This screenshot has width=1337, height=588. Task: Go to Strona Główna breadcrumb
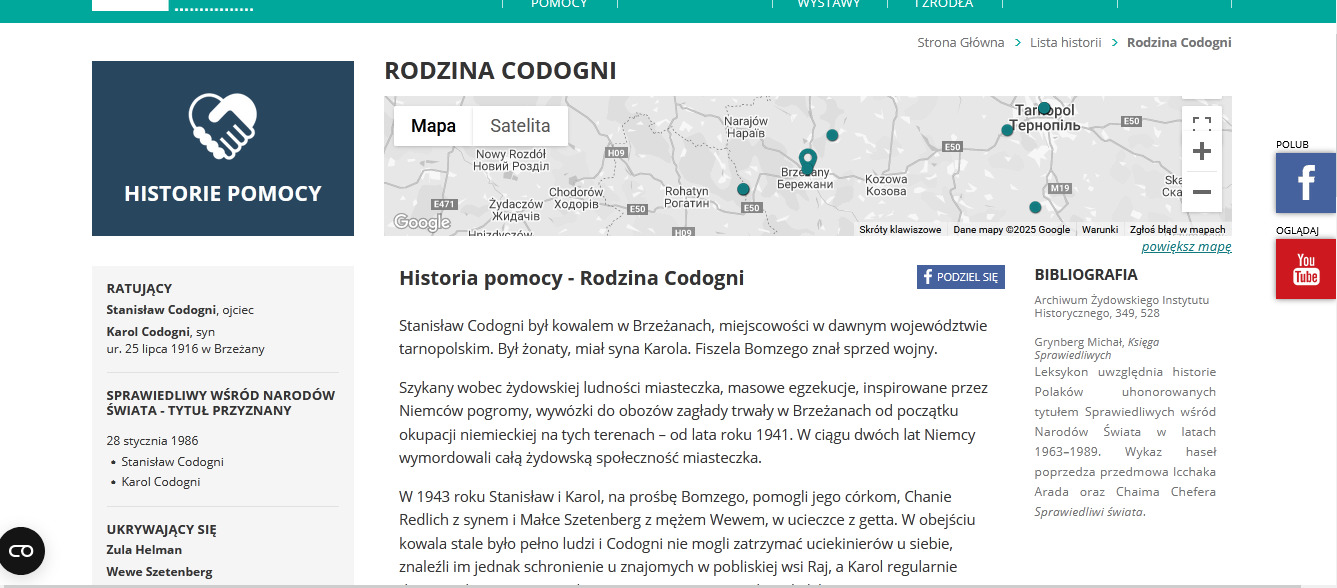tap(960, 42)
